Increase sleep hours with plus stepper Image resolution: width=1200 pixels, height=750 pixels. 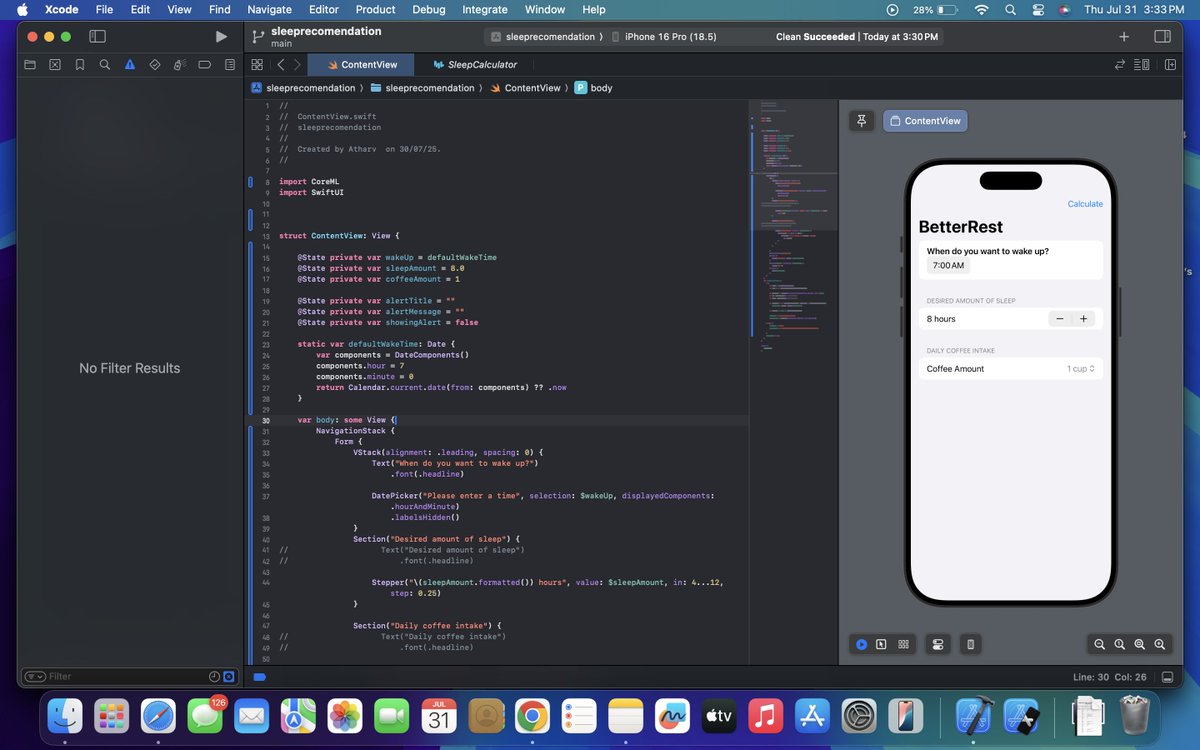coord(1084,319)
